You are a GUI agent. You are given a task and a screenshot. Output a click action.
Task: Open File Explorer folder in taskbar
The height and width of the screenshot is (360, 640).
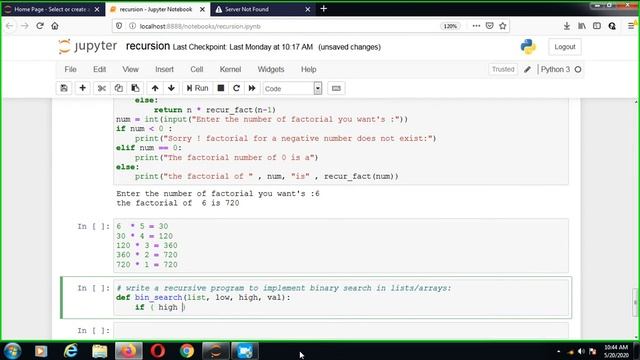coord(99,351)
